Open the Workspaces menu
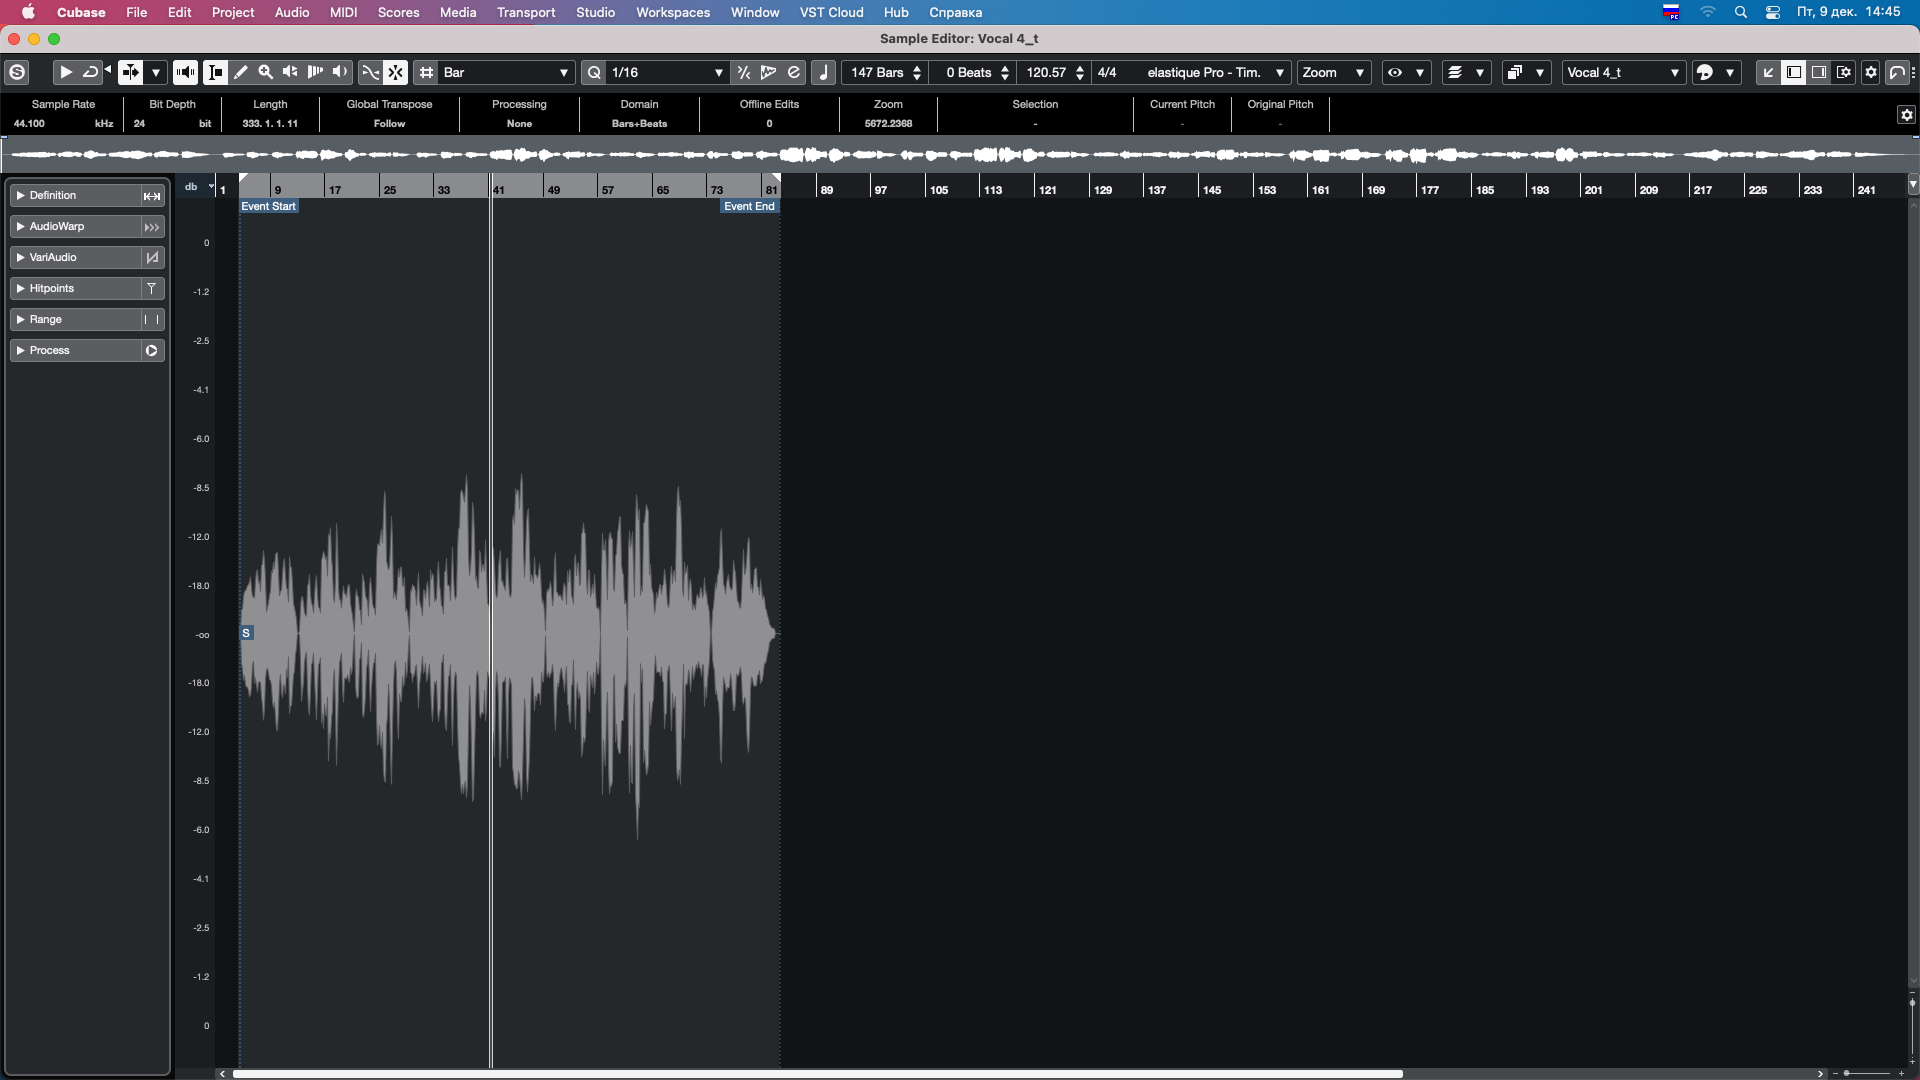 click(x=673, y=12)
